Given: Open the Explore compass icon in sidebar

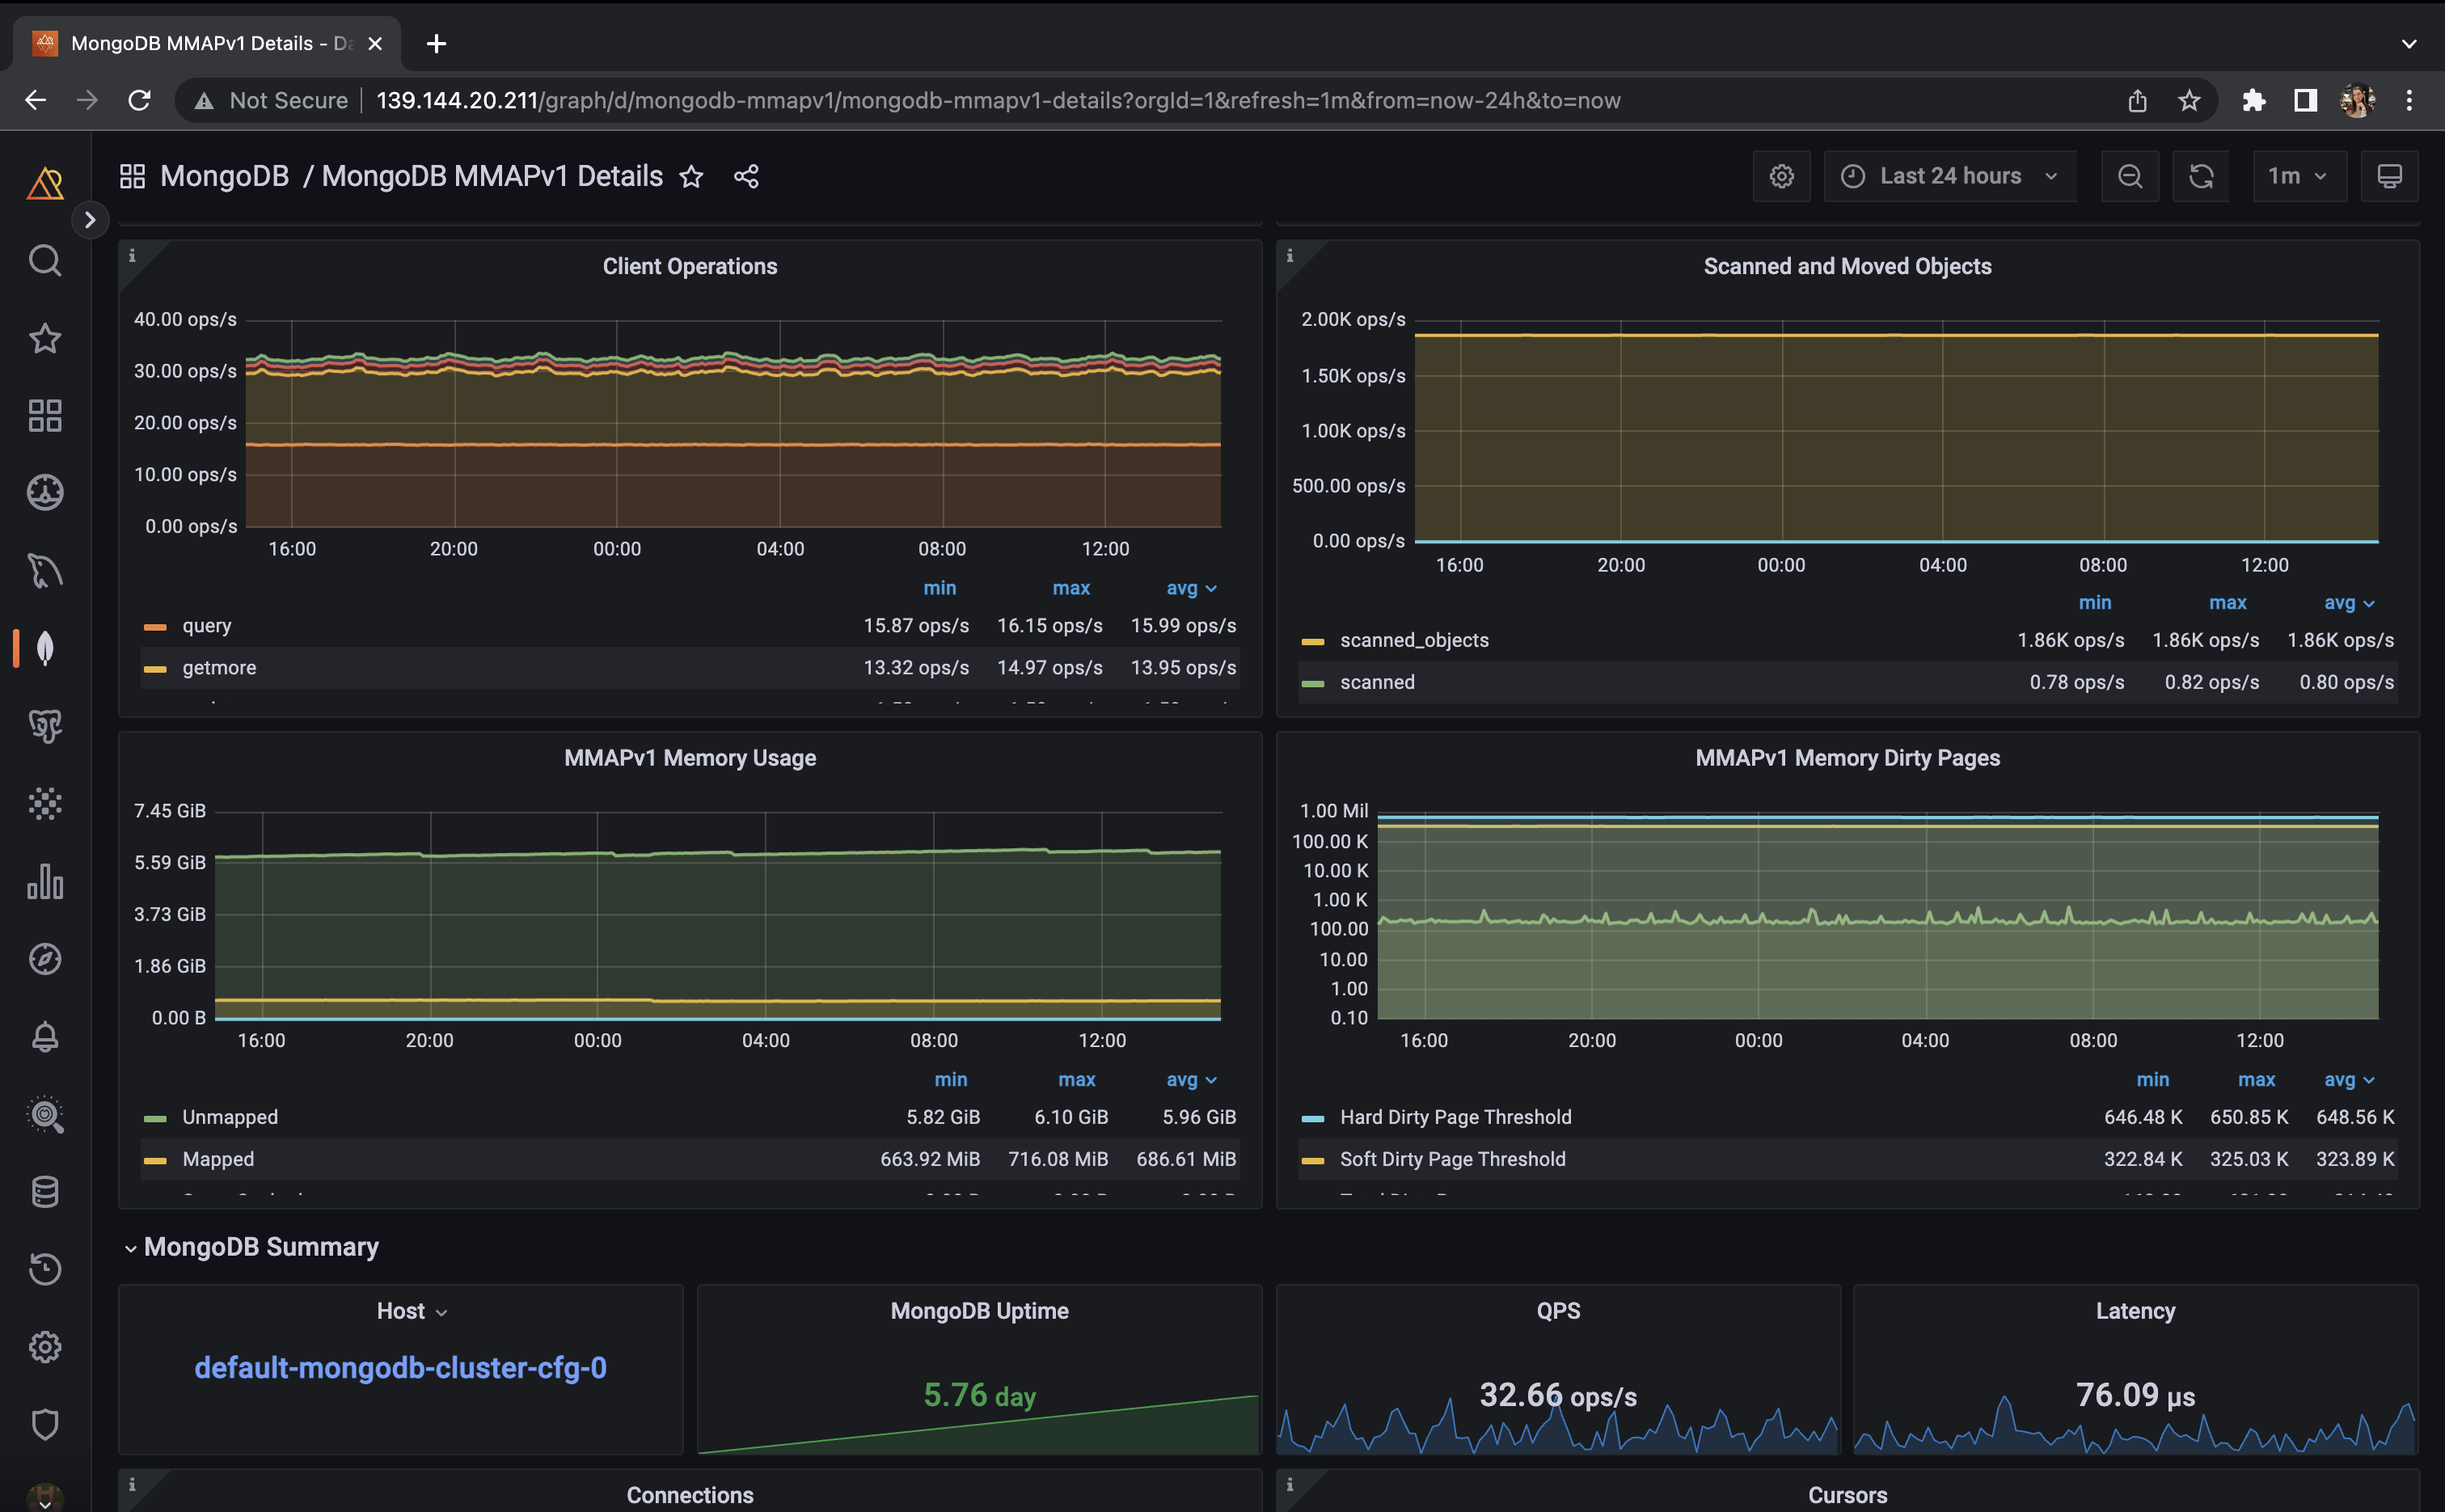Looking at the screenshot, I should [x=45, y=959].
